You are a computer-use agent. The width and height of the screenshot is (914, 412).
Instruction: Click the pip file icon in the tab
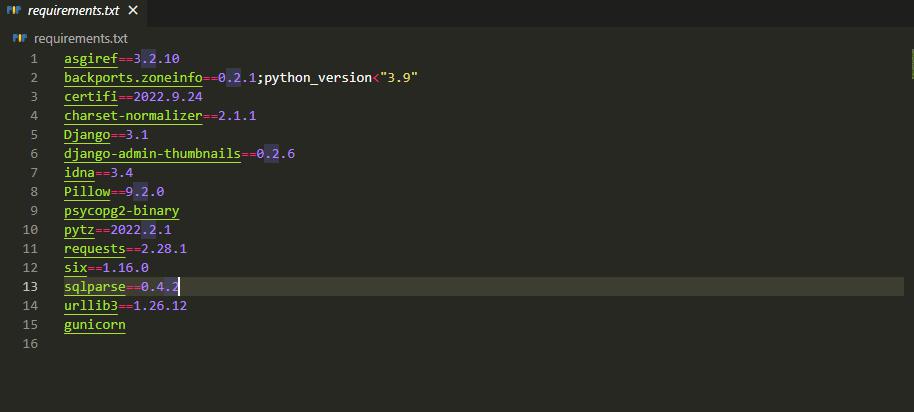[x=13, y=10]
